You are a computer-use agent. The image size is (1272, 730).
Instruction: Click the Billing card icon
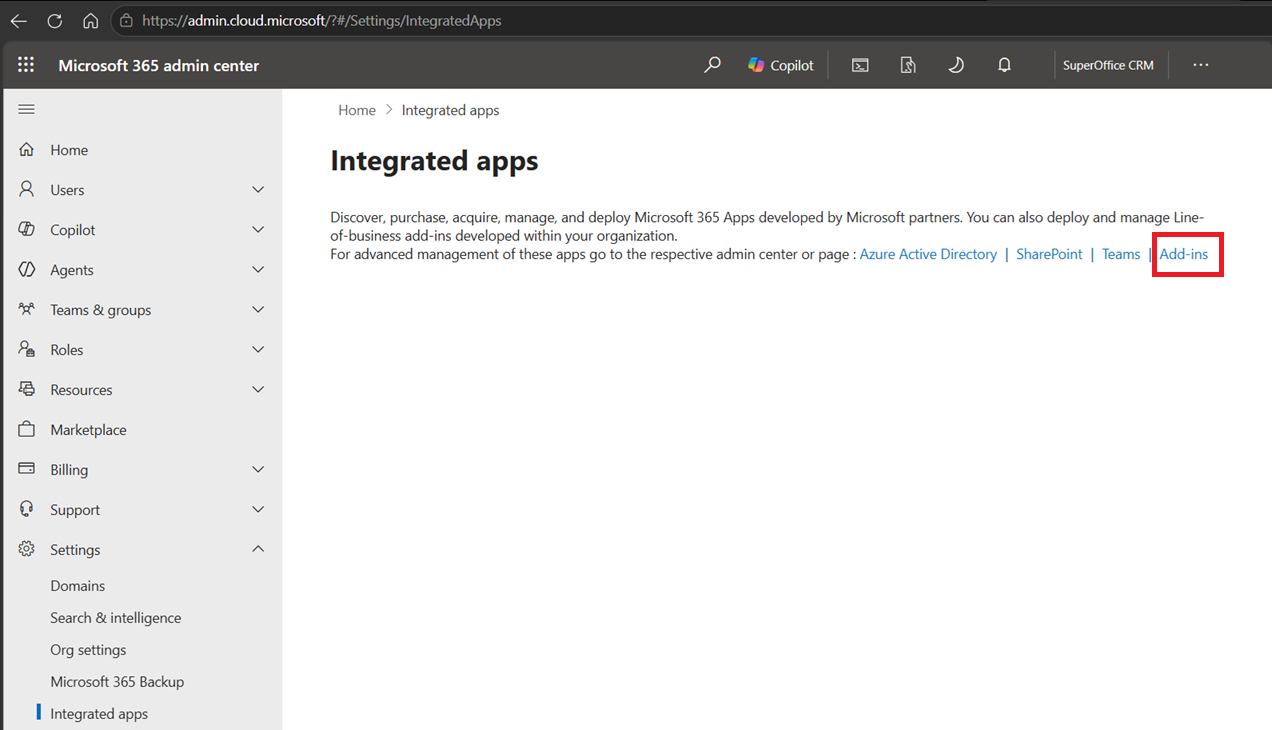(x=27, y=469)
